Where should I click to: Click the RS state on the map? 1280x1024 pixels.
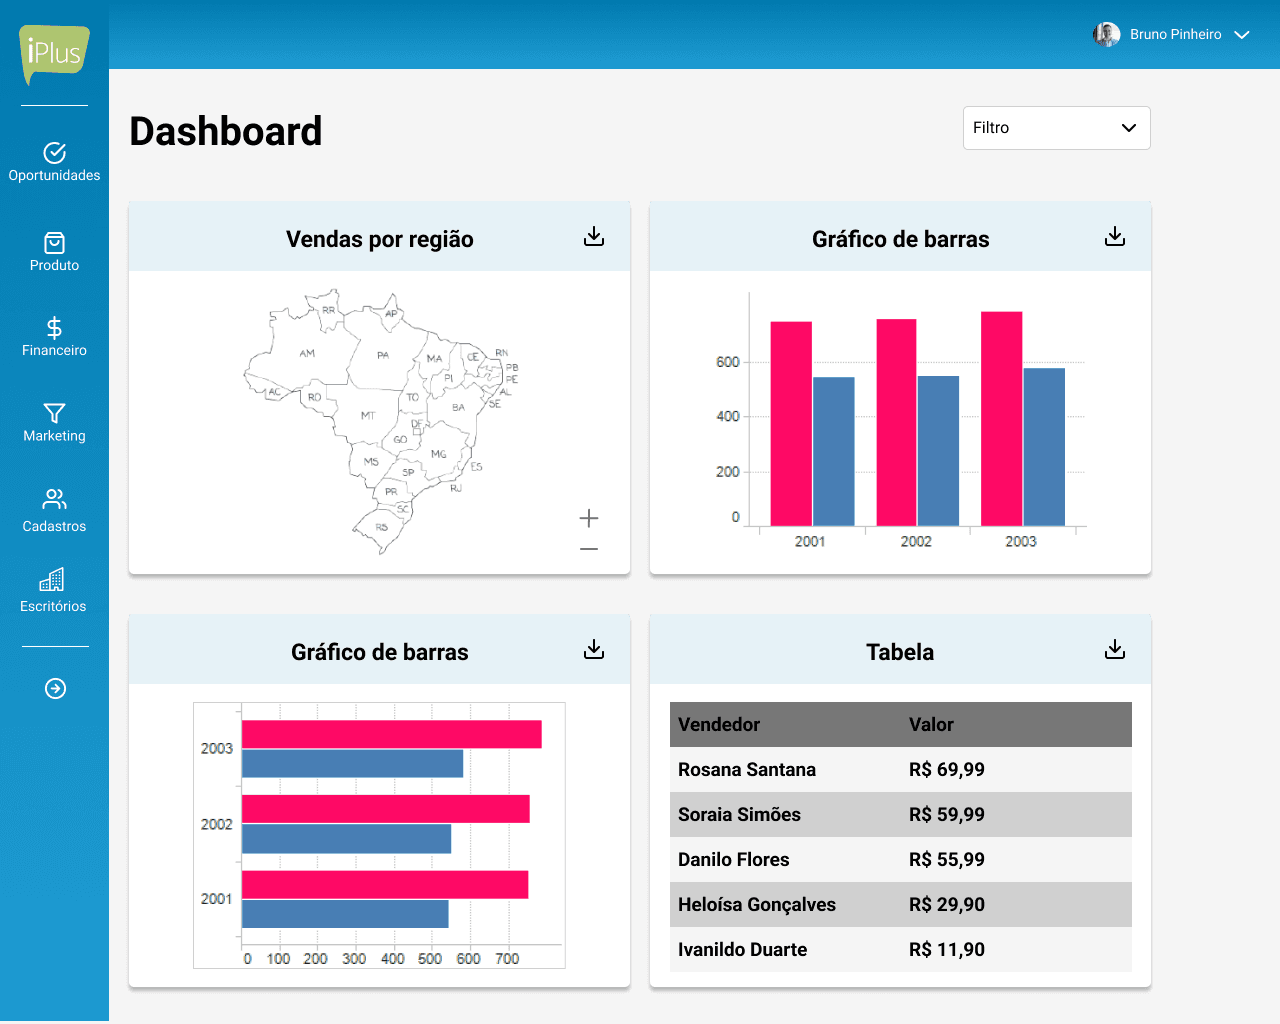tap(381, 528)
